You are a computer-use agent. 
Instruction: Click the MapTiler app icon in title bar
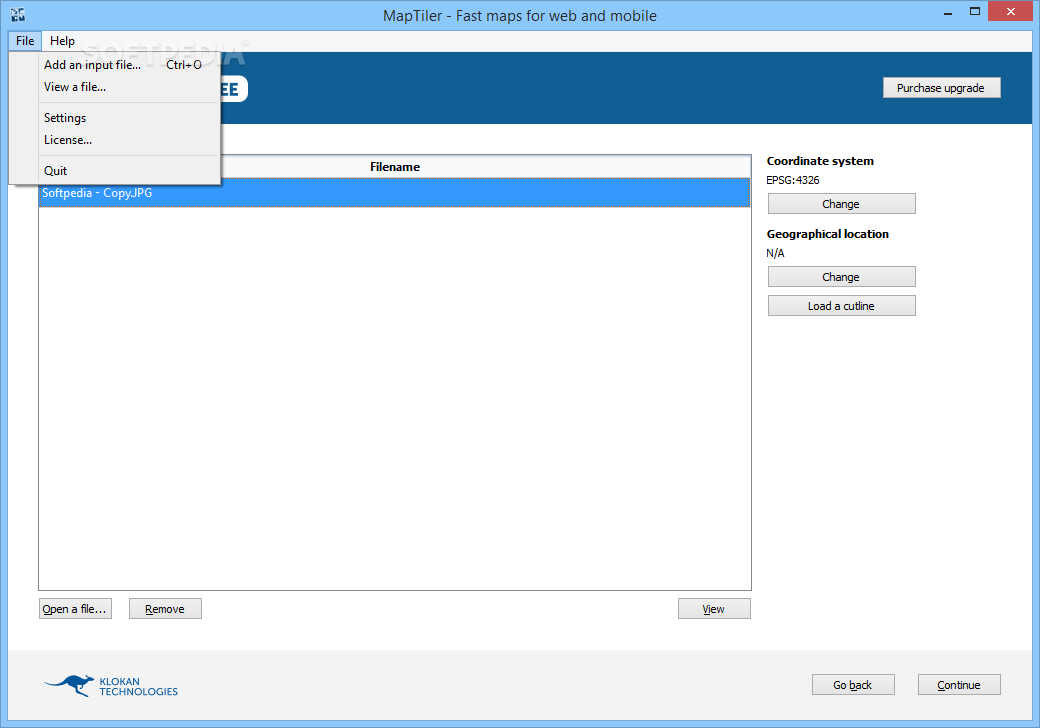(18, 15)
